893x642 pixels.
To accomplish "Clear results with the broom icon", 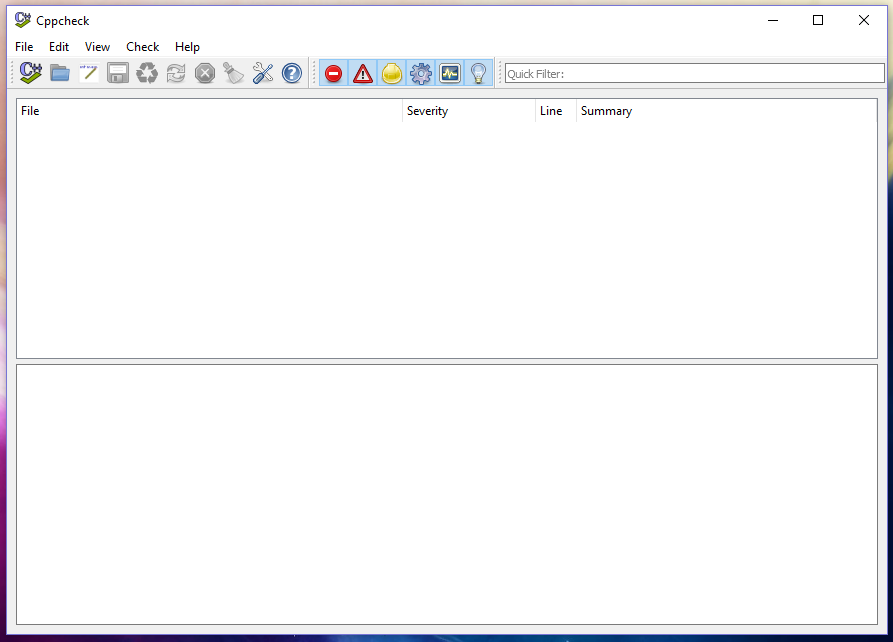I will (x=234, y=73).
